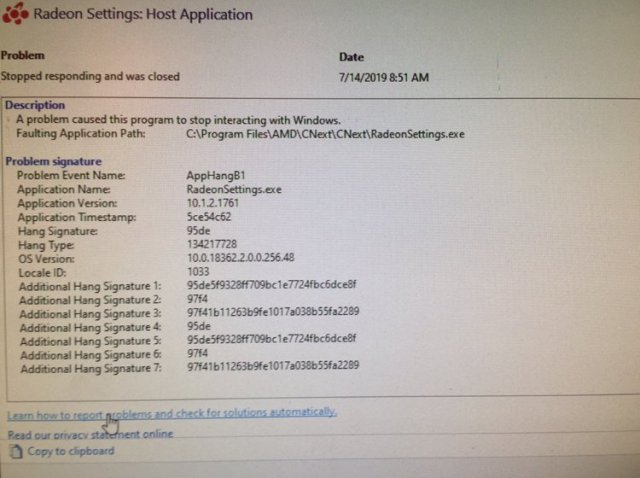The height and width of the screenshot is (478, 640).
Task: Open Read our privacy statement online link
Action: pos(90,434)
